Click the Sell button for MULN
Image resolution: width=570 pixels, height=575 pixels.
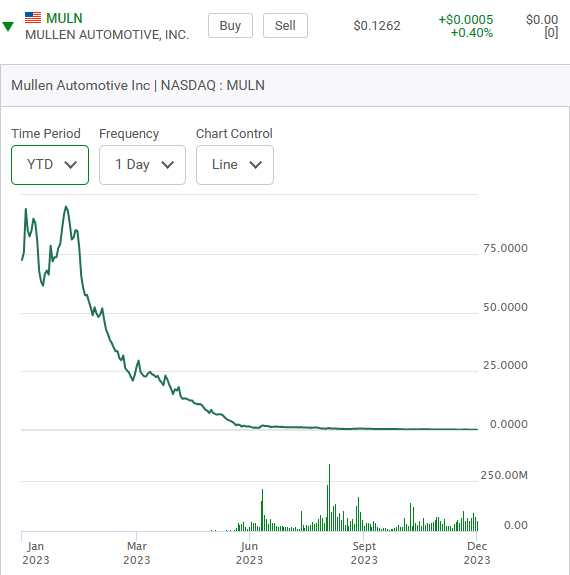point(285,26)
